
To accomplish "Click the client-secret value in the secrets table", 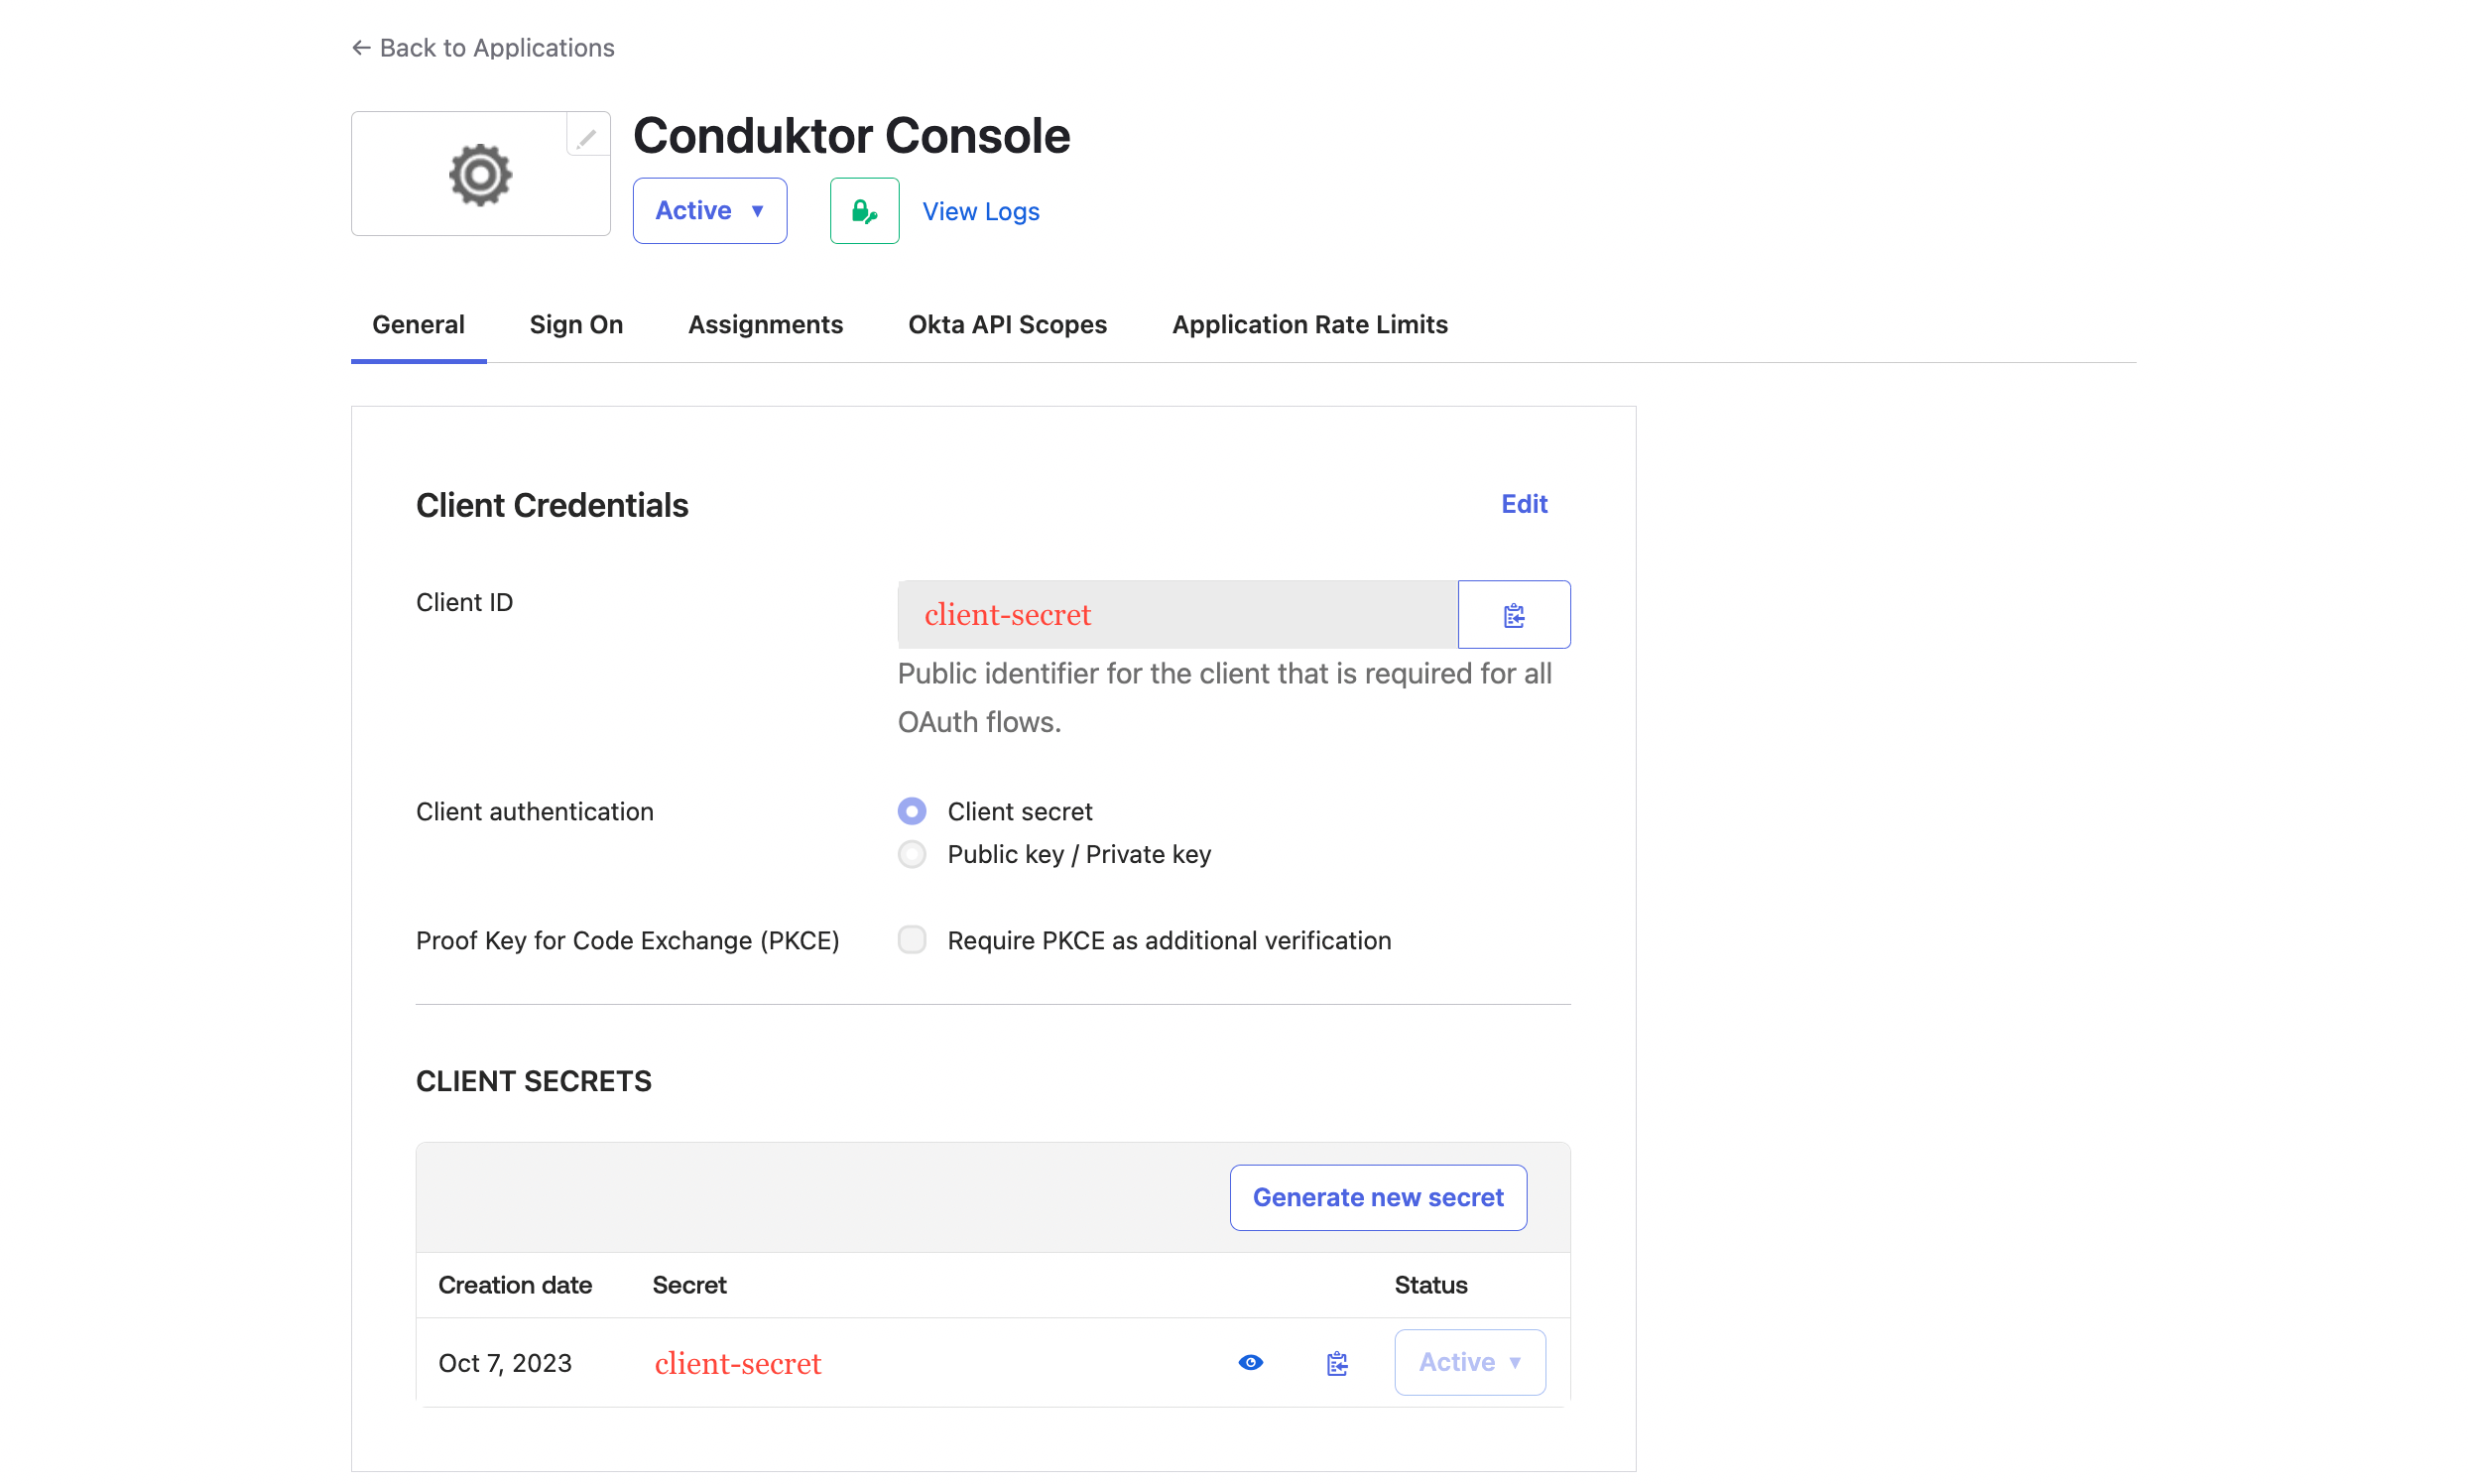I will 738,1363.
